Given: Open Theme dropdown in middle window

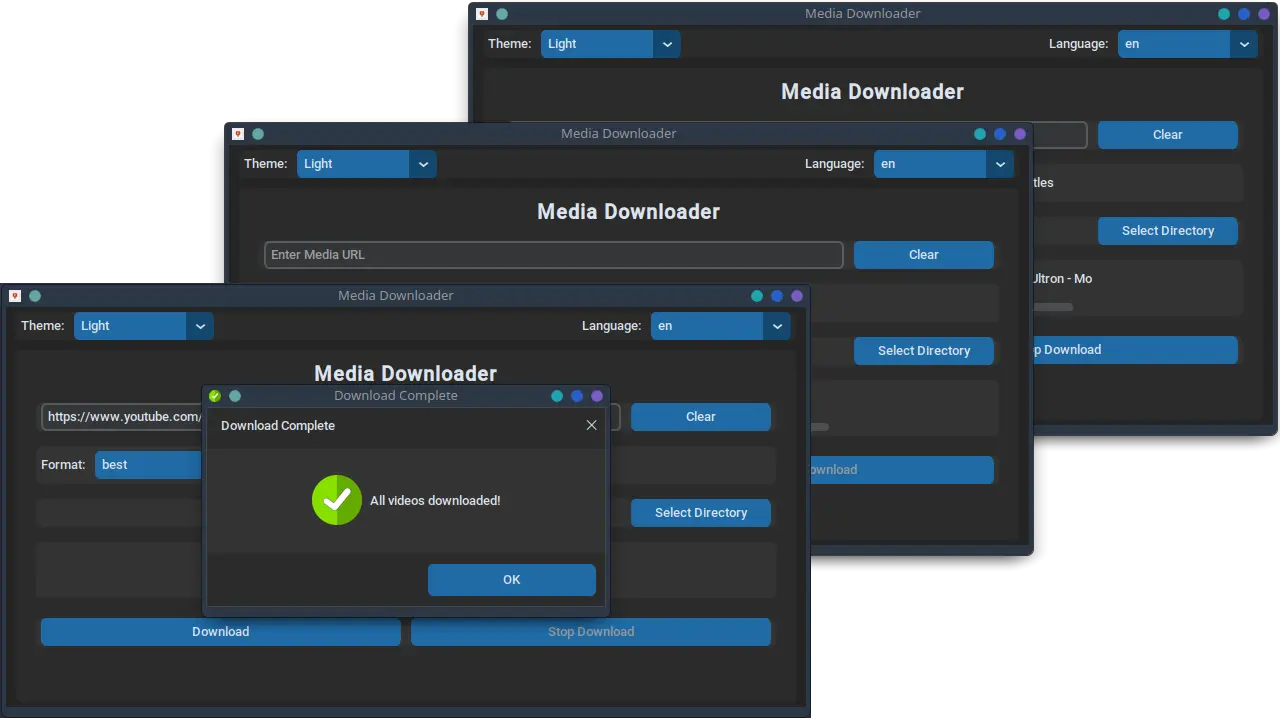Looking at the screenshot, I should (x=366, y=164).
